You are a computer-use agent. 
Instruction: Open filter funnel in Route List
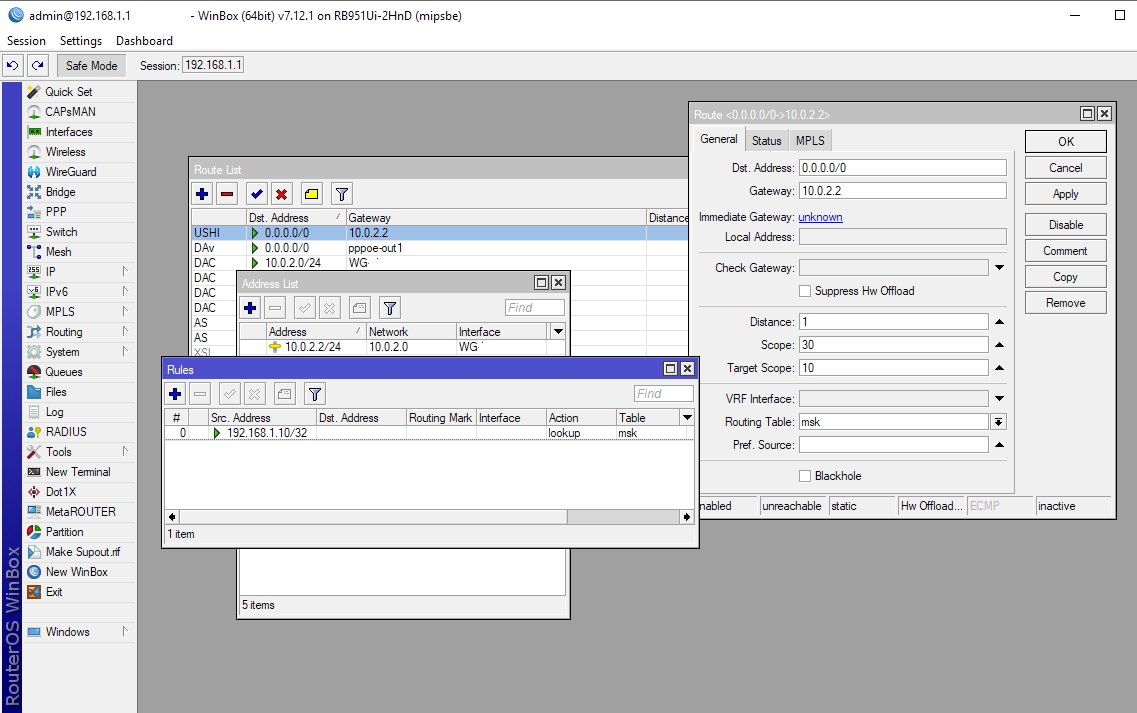click(x=342, y=194)
